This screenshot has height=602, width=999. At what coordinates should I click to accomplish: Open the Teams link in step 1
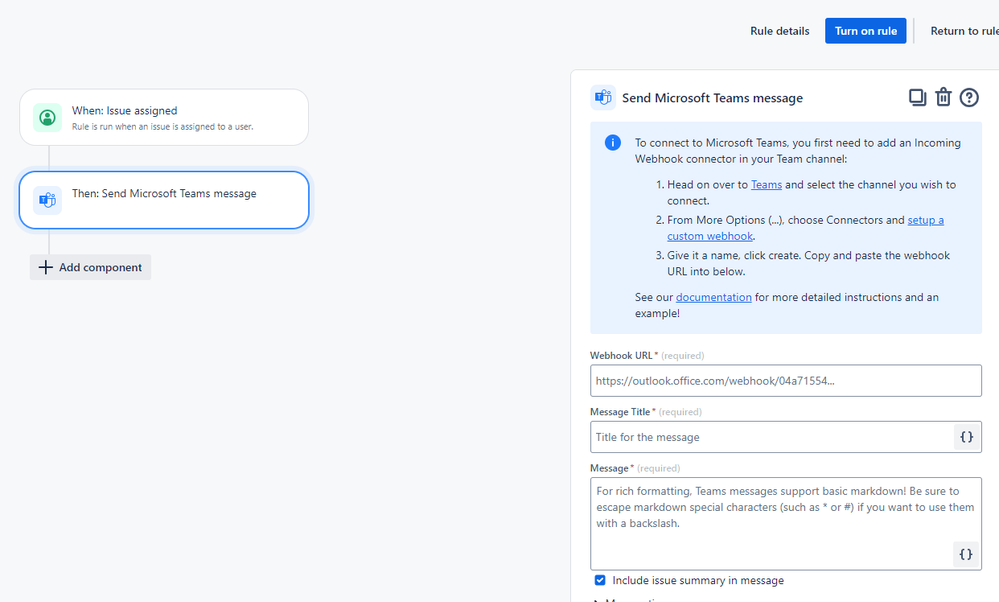[766, 185]
